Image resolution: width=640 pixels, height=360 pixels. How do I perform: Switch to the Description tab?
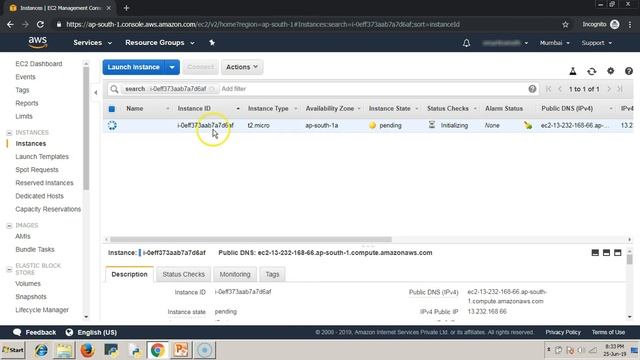point(129,274)
